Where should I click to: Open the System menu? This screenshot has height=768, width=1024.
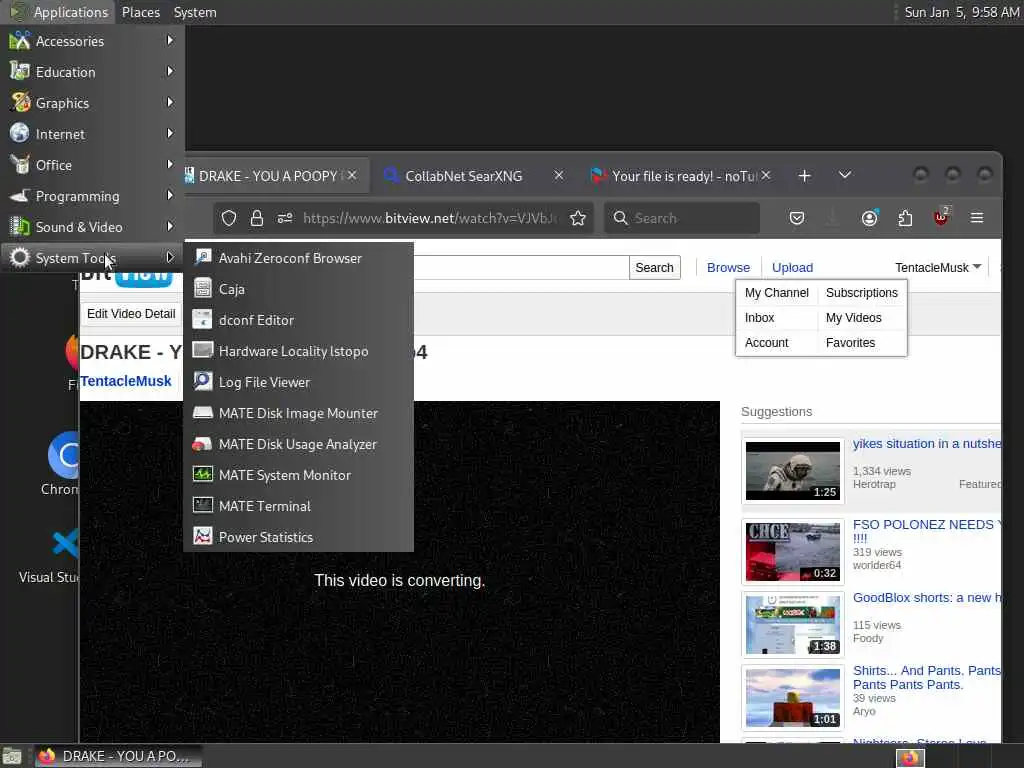pyautogui.click(x=195, y=12)
